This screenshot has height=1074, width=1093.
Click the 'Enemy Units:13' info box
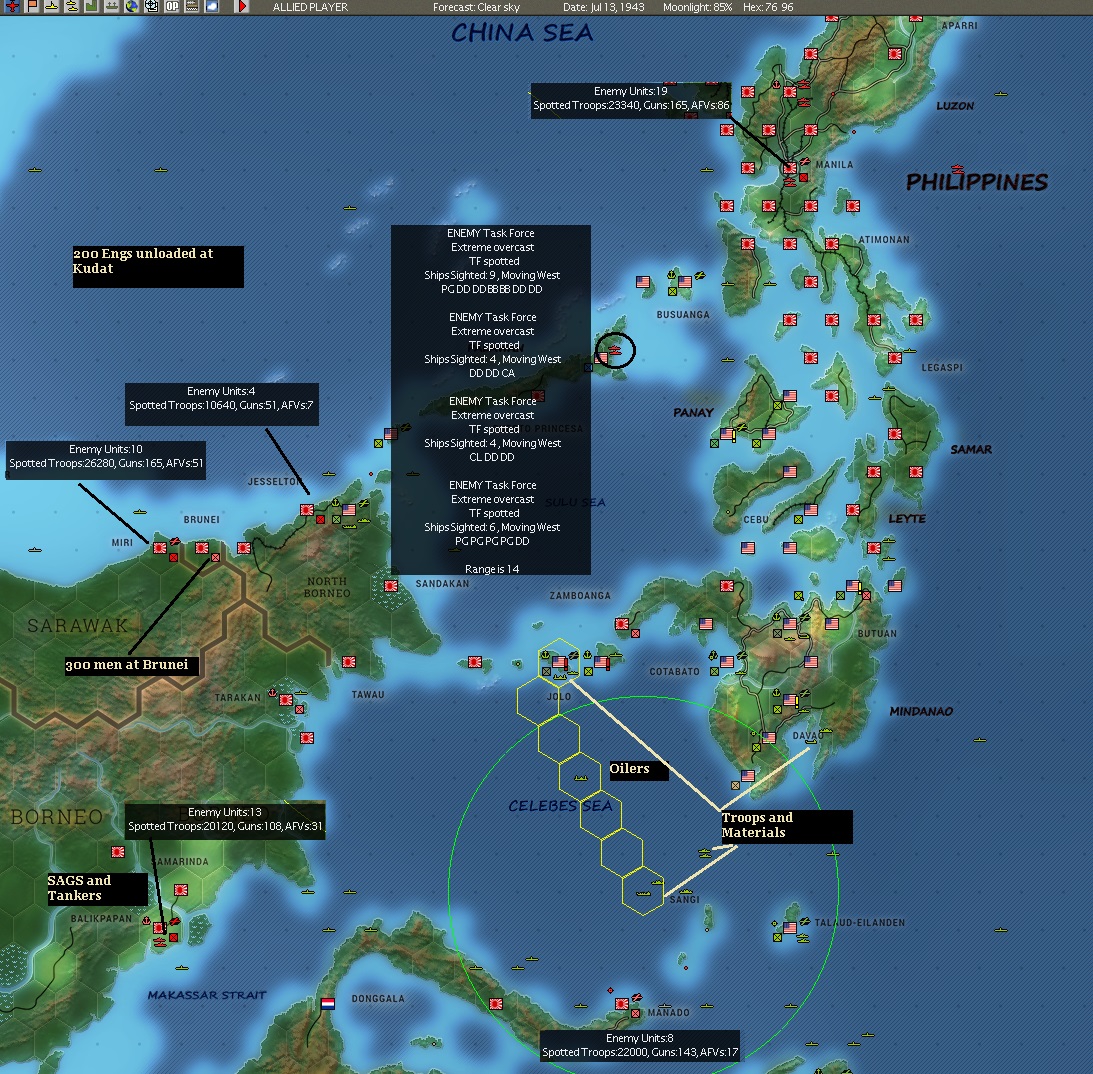point(225,820)
